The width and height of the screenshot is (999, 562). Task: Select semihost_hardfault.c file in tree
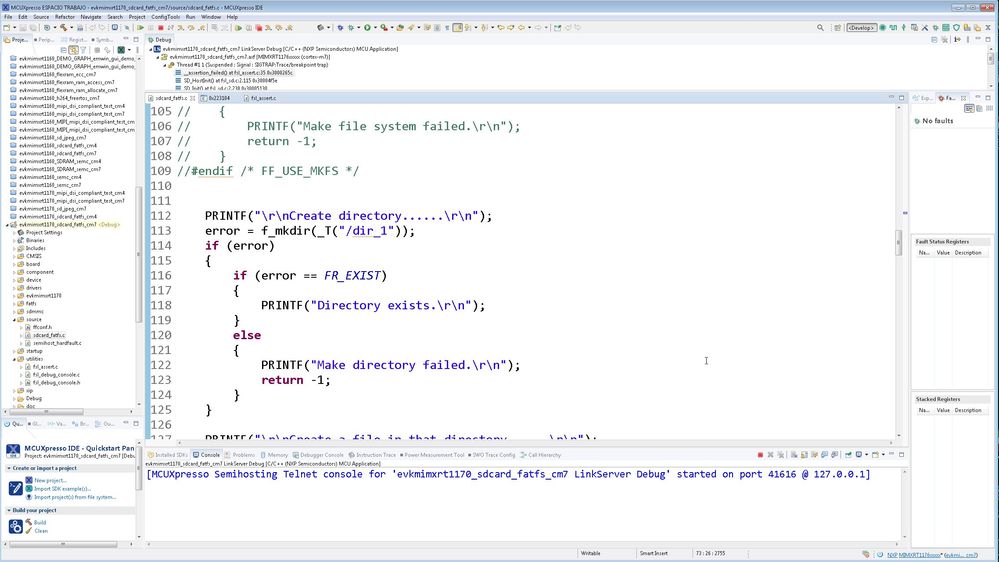[57, 343]
